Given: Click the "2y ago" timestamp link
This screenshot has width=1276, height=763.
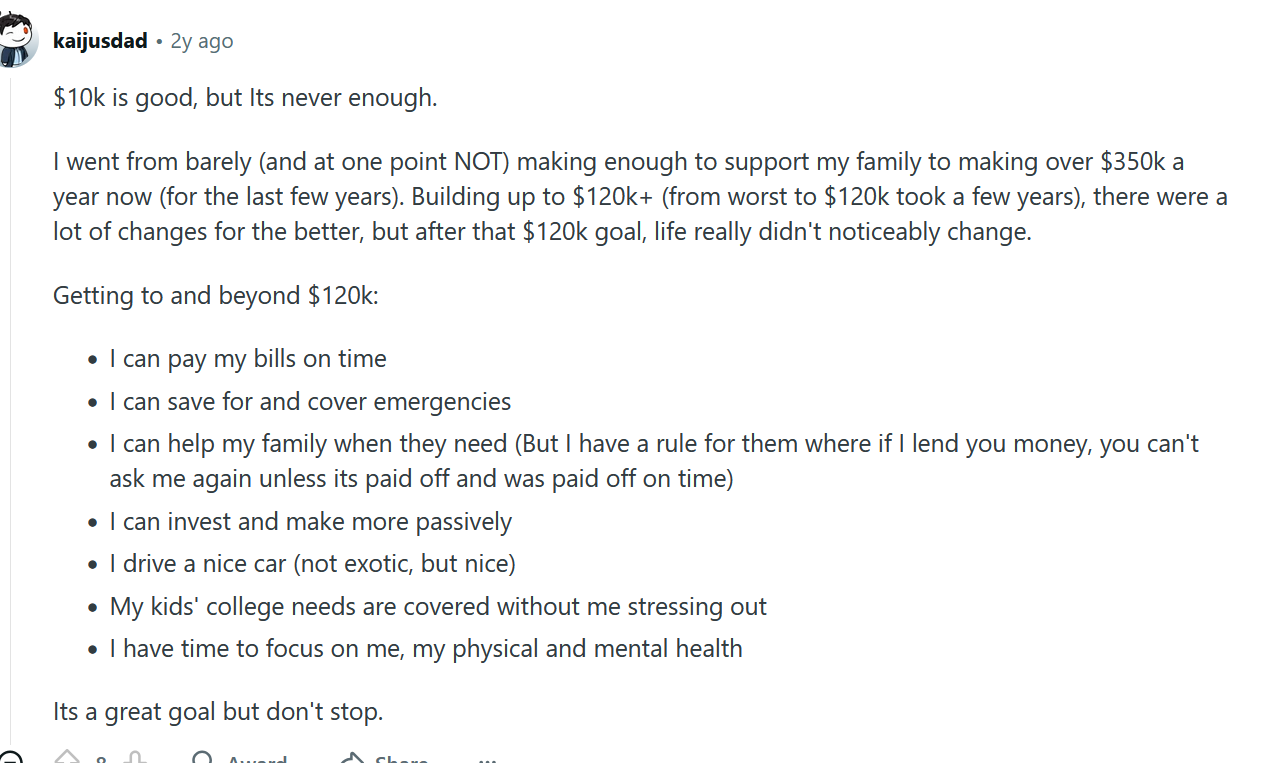Looking at the screenshot, I should (x=202, y=41).
